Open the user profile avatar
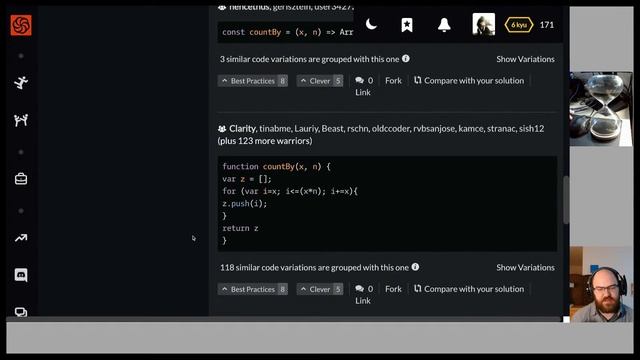This screenshot has height=360, width=640. pyautogui.click(x=484, y=24)
